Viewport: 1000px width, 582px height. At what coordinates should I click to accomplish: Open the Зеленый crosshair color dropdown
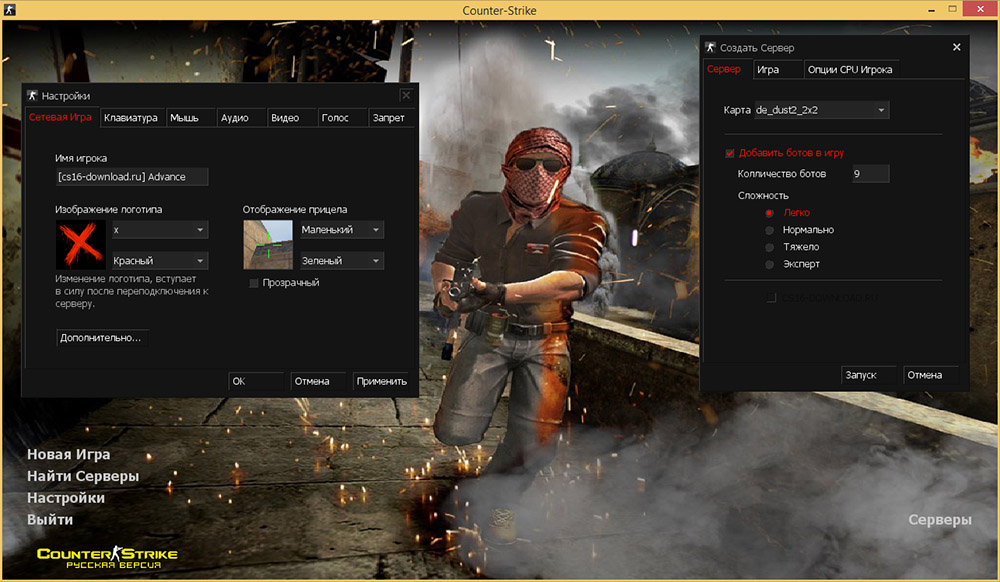click(x=341, y=261)
